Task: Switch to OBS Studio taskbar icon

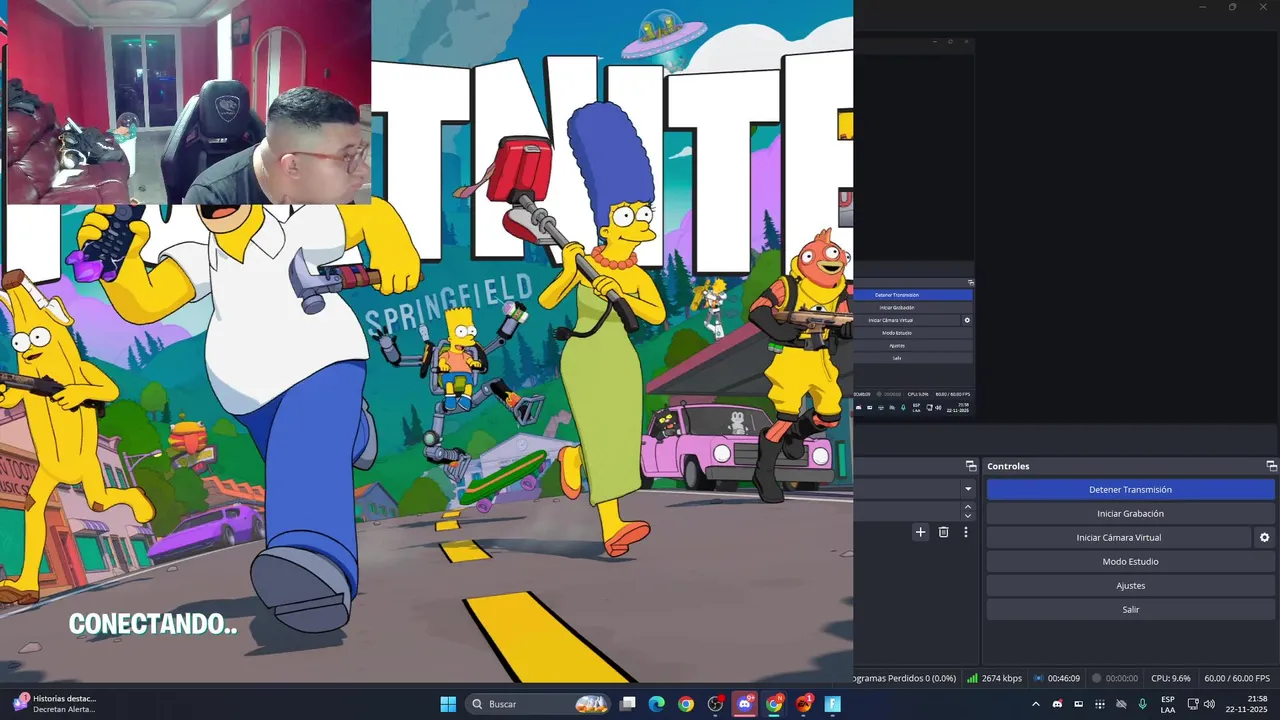Action: pyautogui.click(x=715, y=704)
